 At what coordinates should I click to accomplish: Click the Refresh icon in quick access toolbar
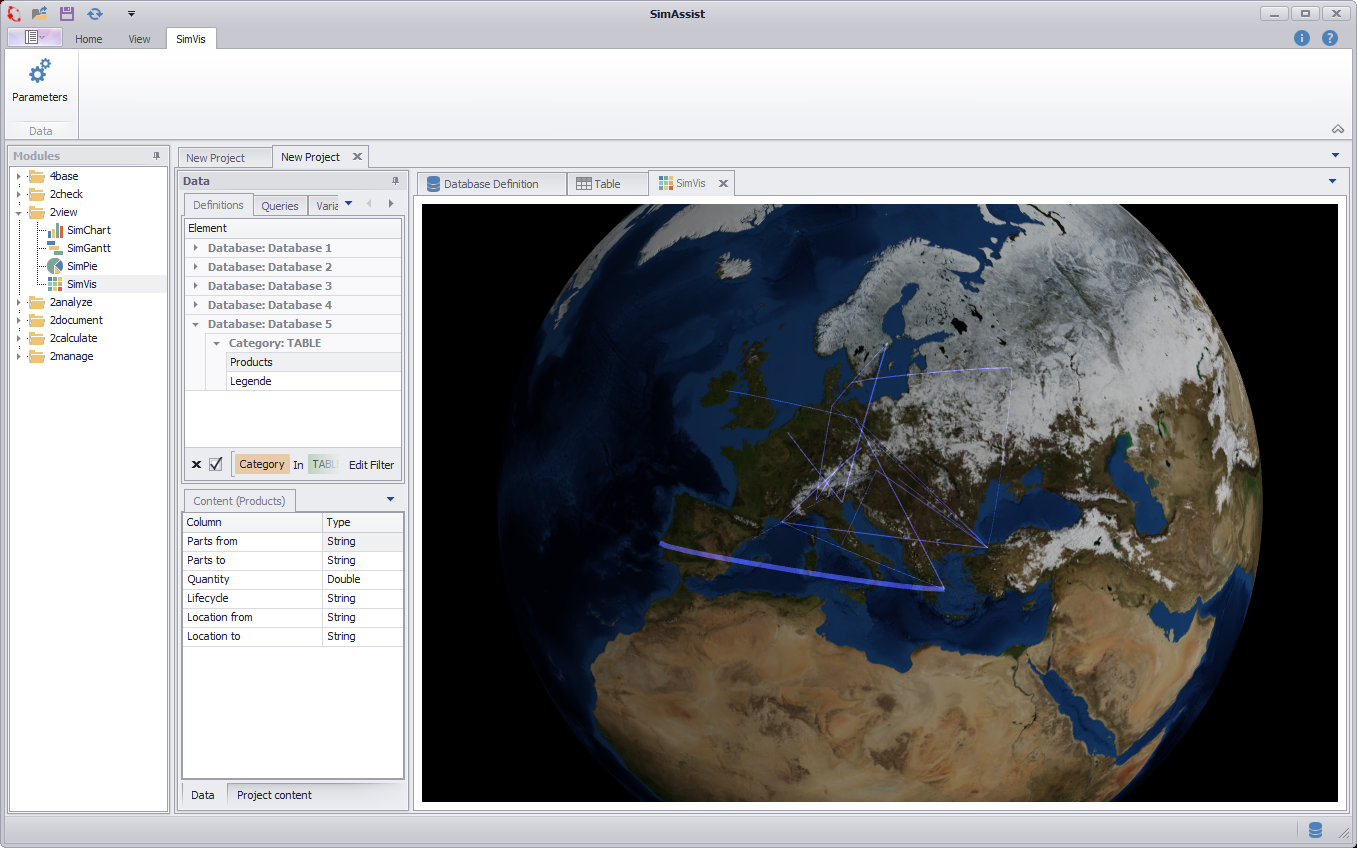(x=94, y=13)
